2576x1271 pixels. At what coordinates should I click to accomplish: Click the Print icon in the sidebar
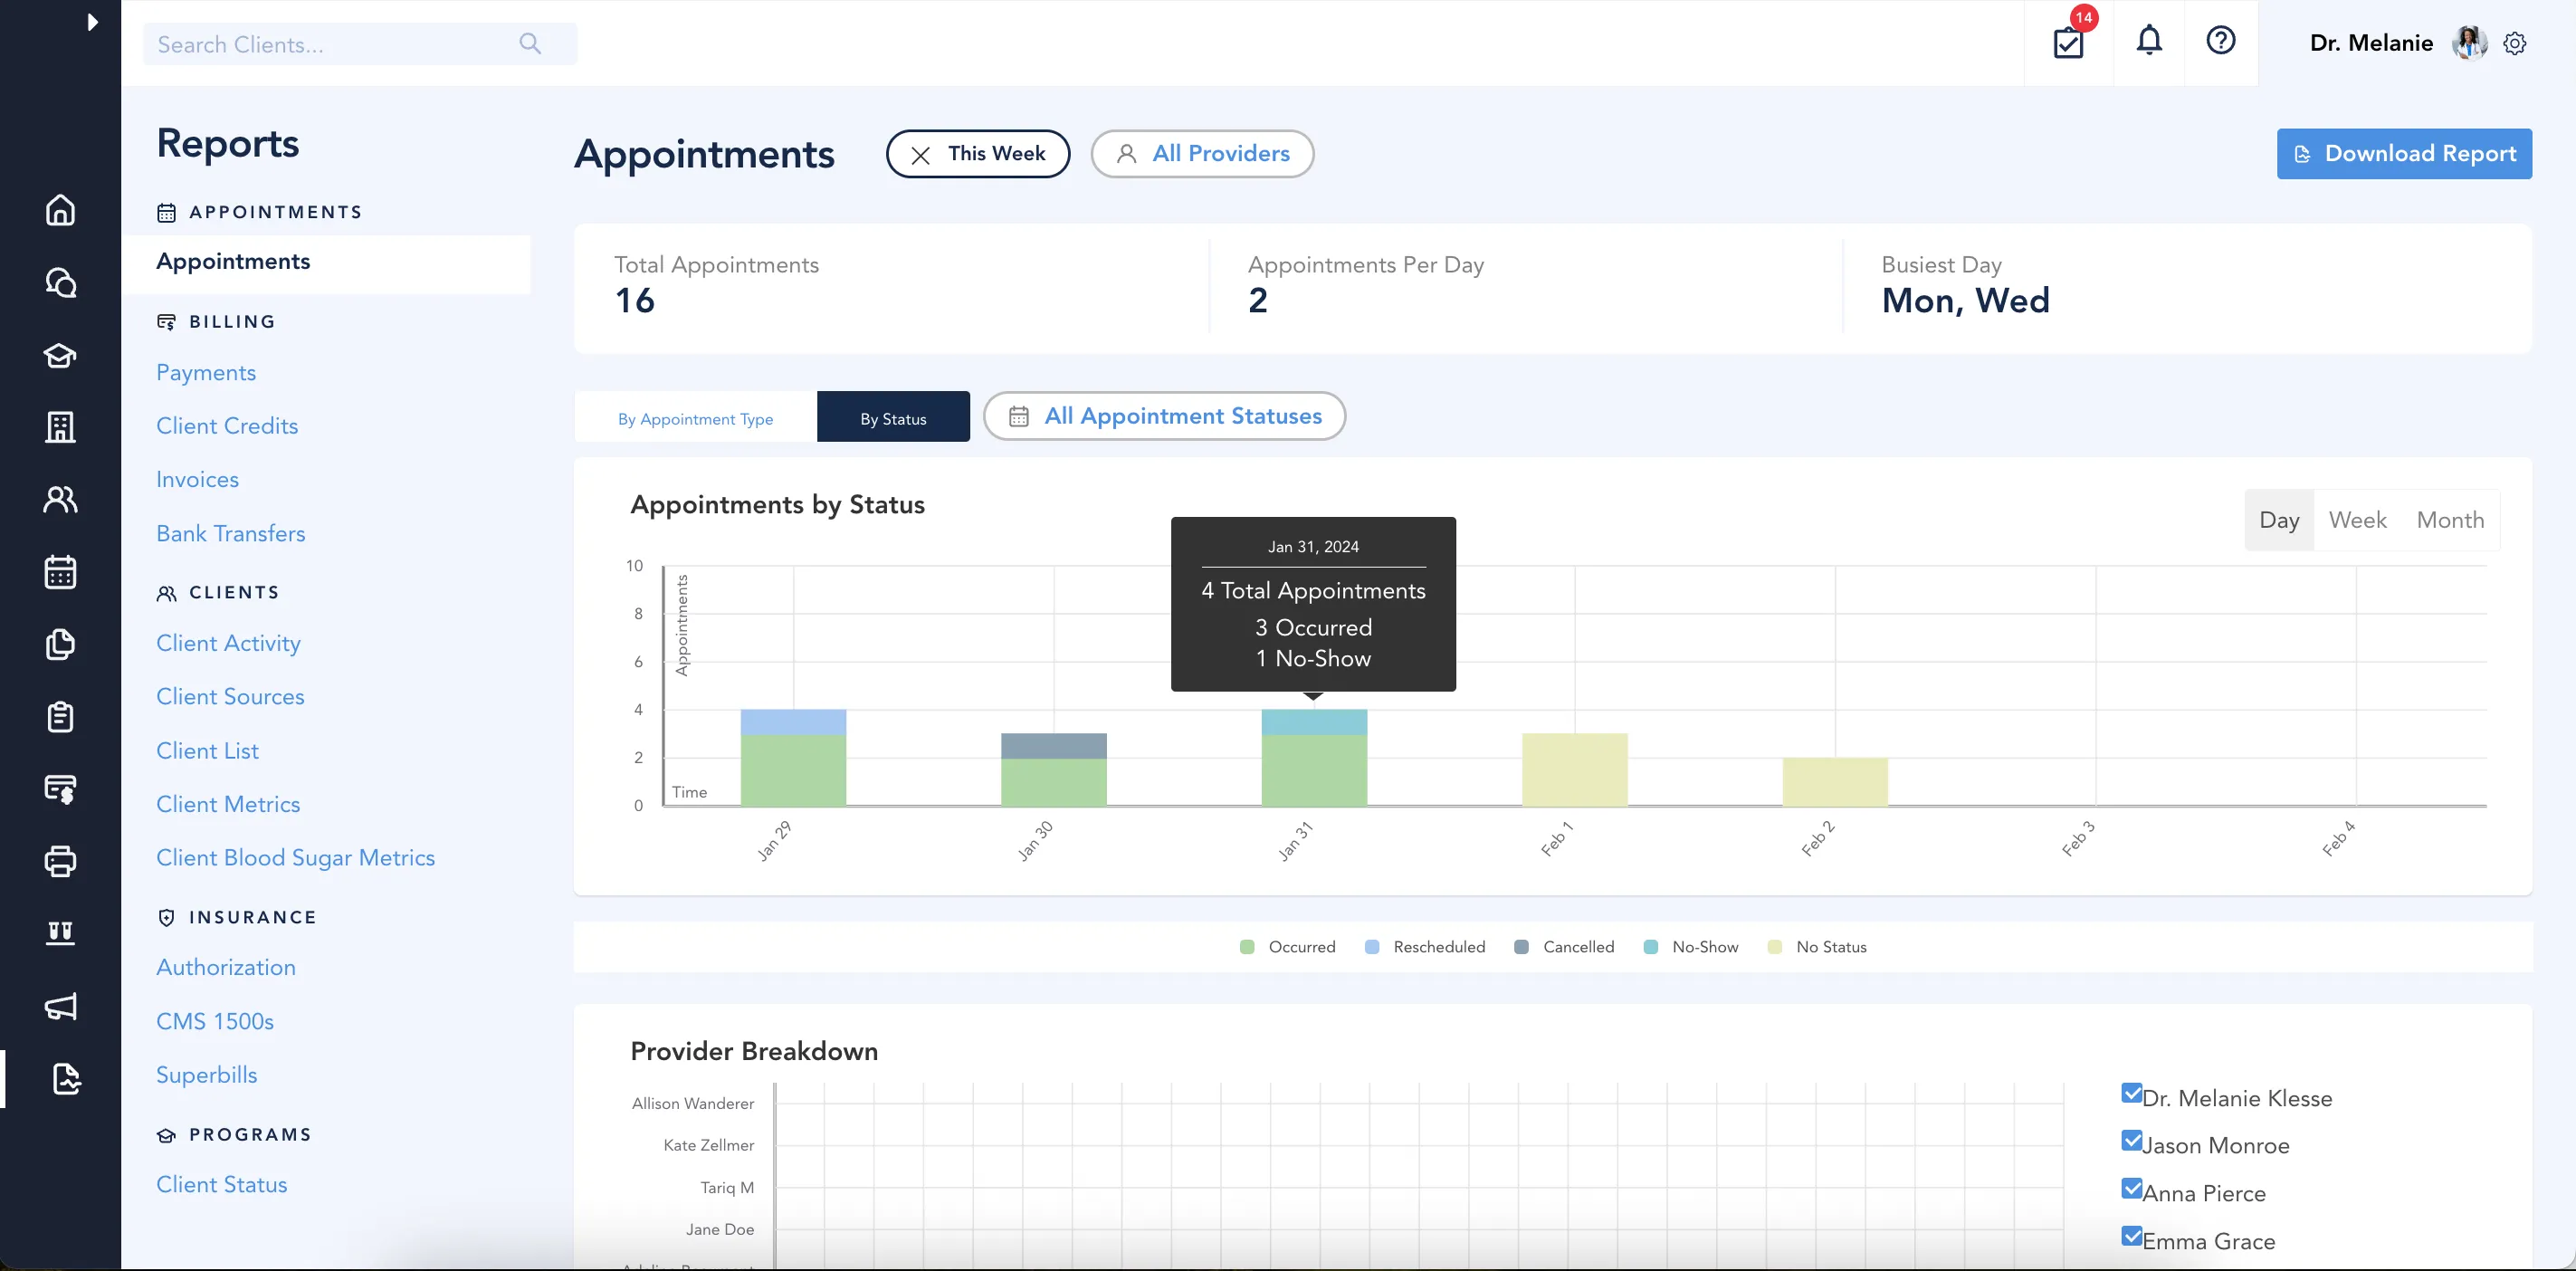[60, 862]
